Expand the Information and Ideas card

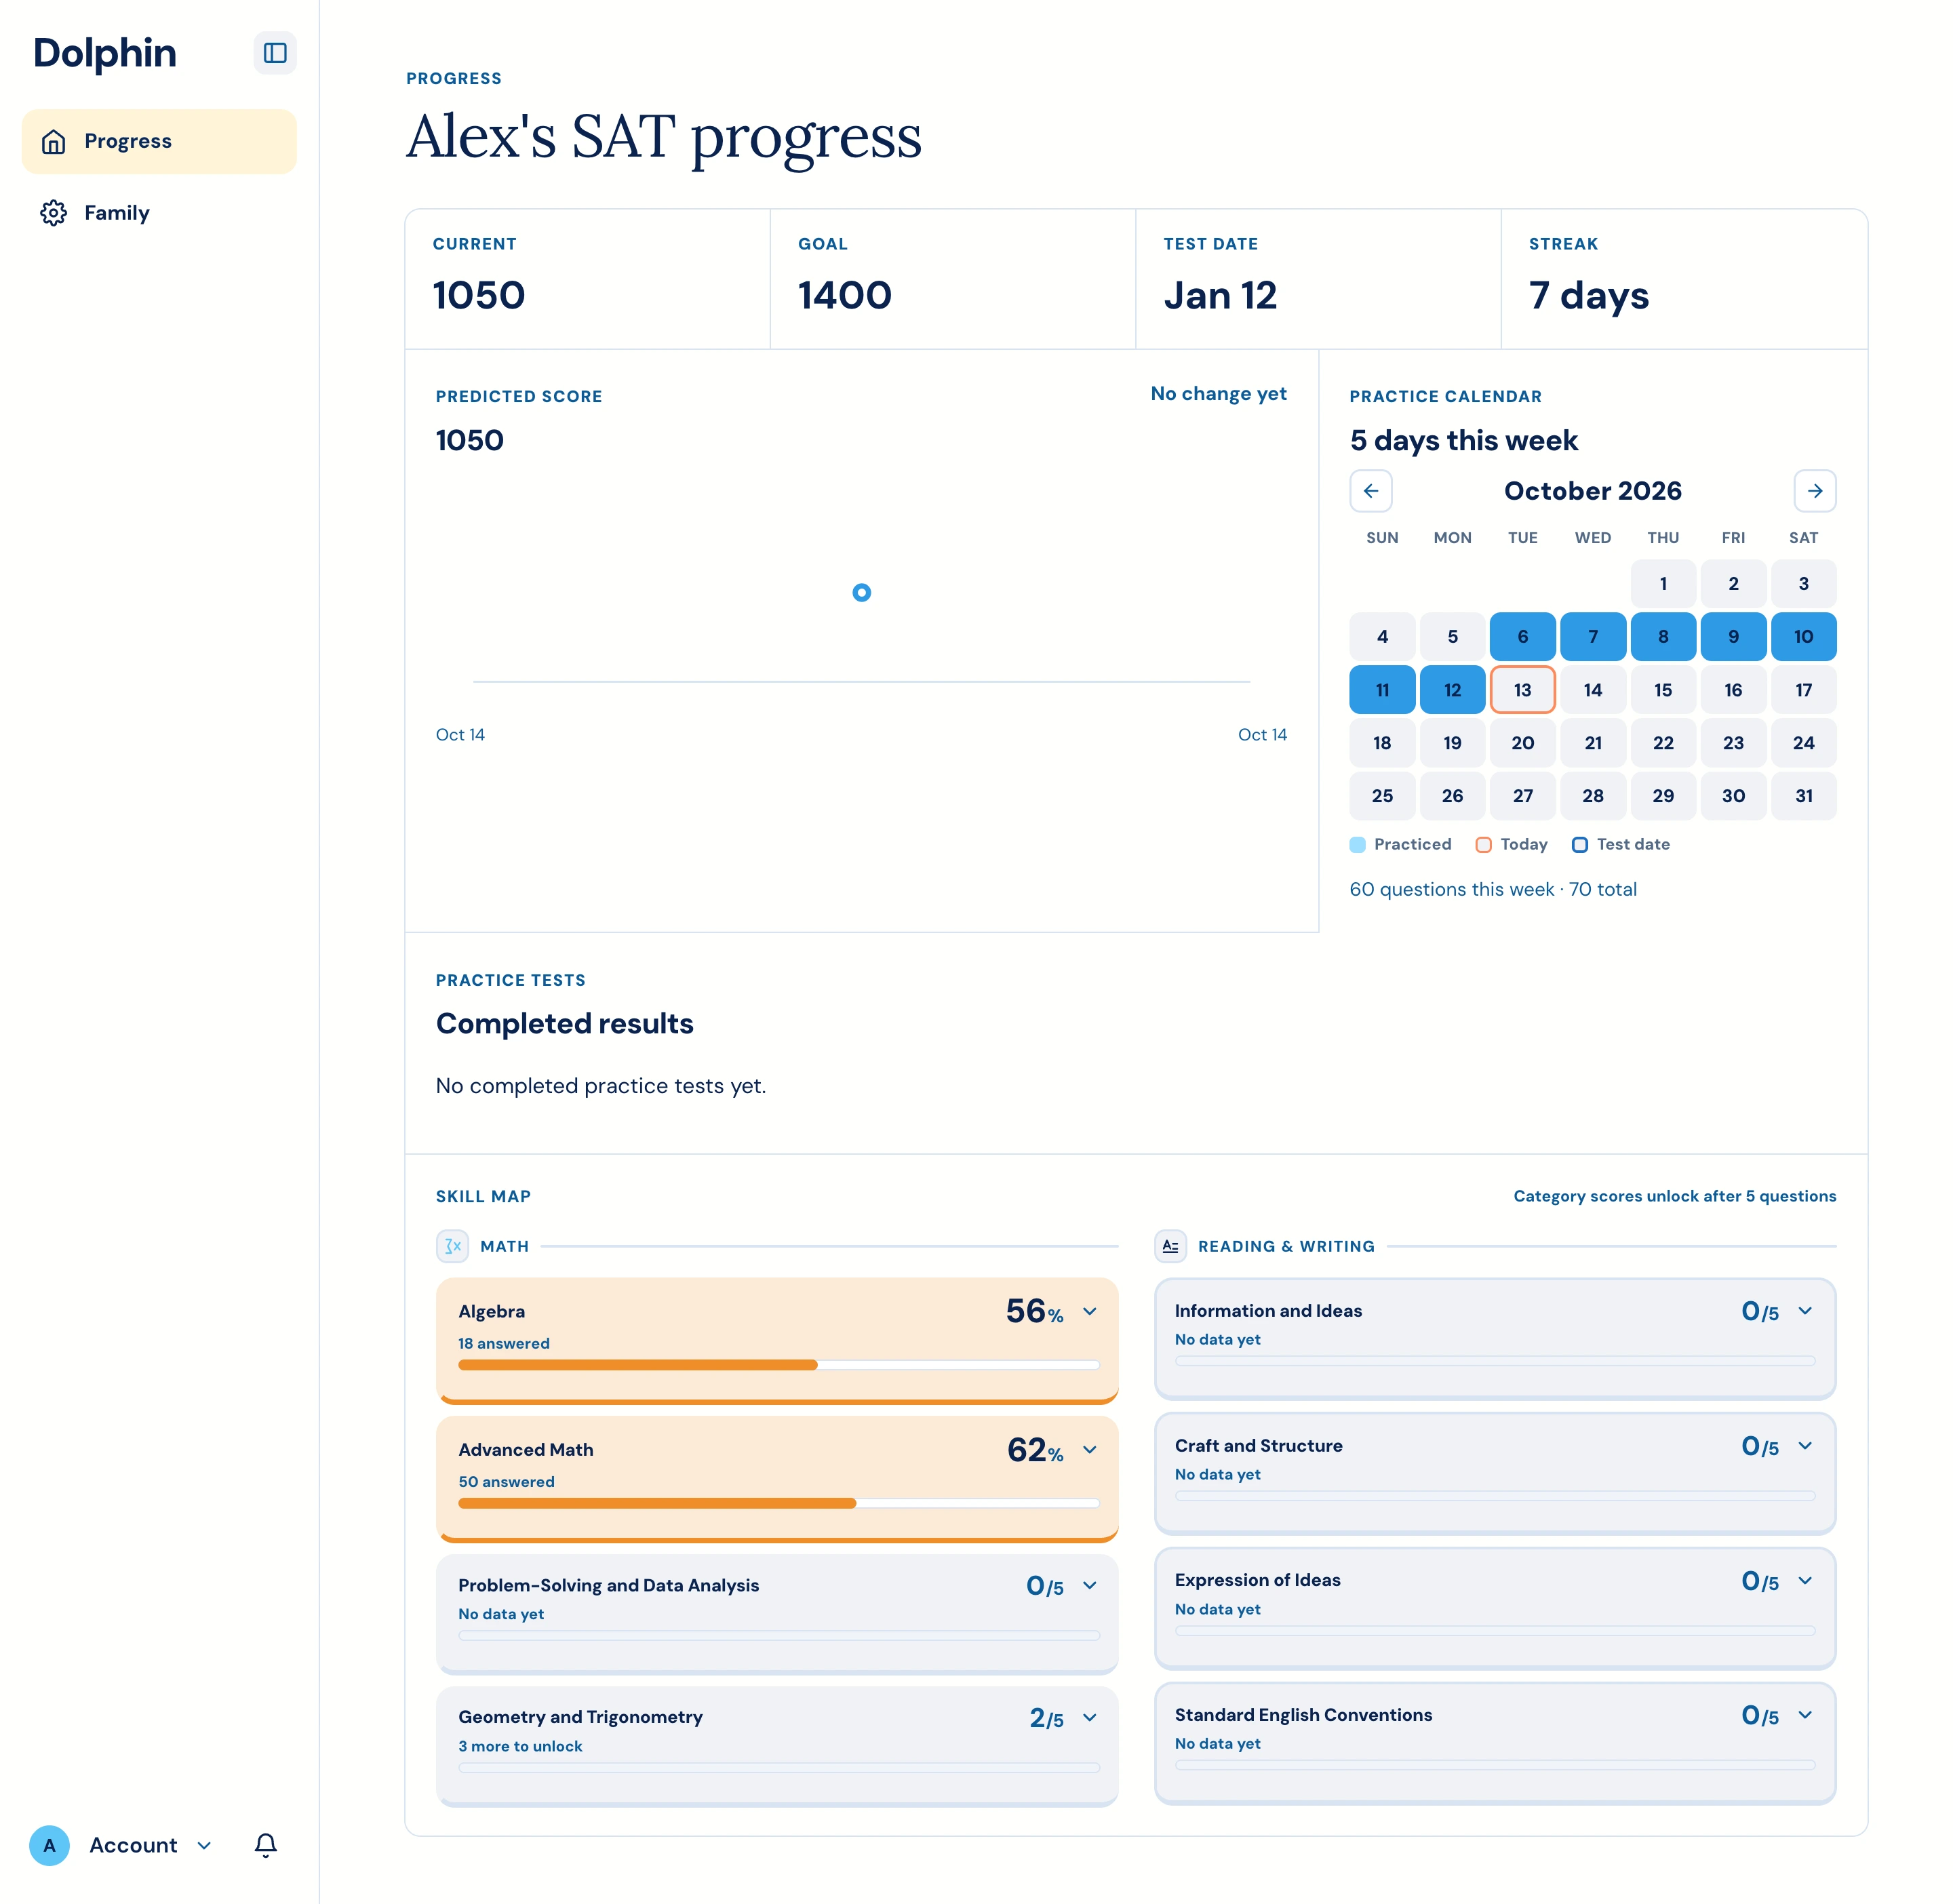[1805, 1311]
